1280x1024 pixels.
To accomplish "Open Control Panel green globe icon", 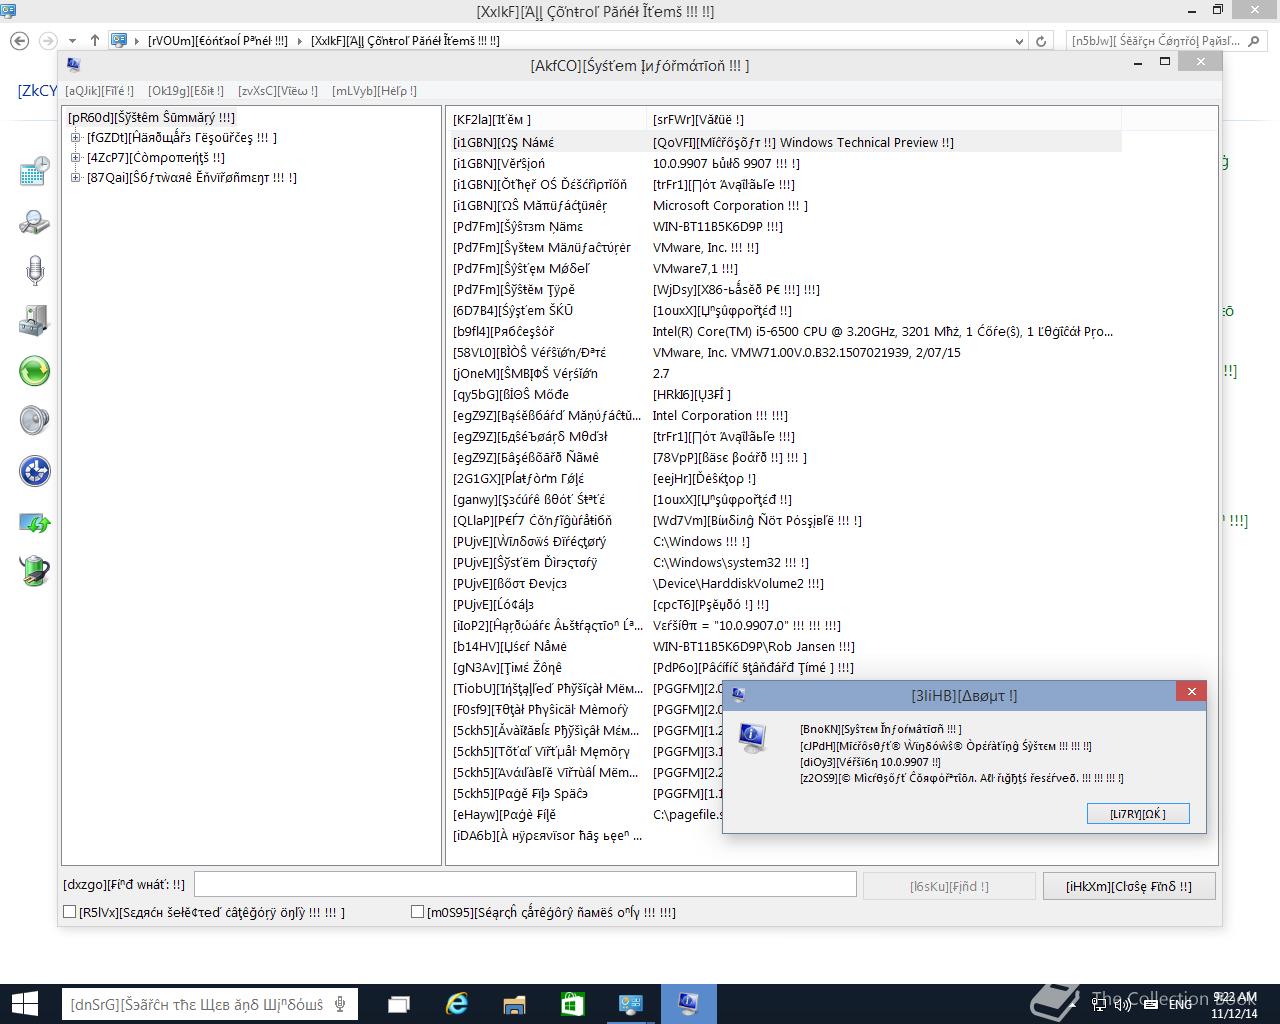I will [35, 371].
